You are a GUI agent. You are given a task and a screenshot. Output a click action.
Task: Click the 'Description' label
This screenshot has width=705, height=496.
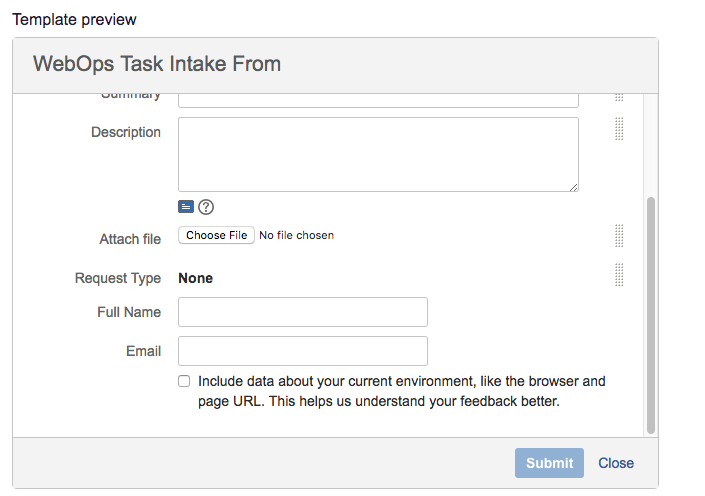(126, 132)
